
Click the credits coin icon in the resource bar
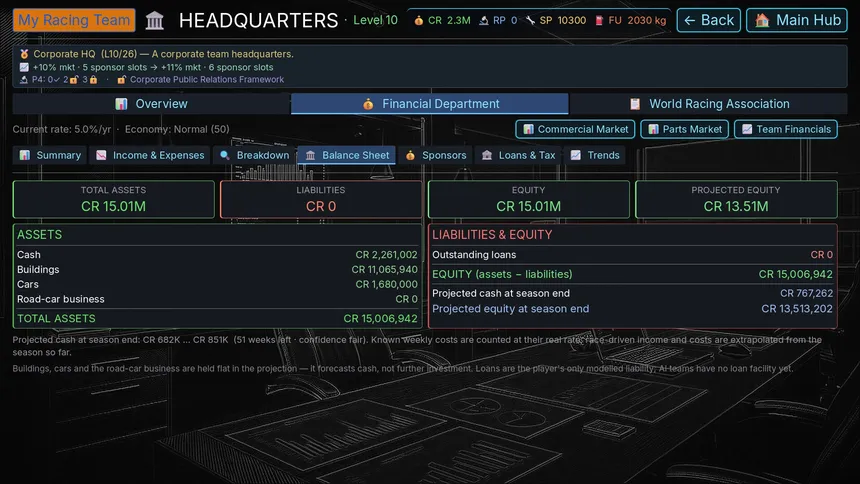(x=418, y=20)
